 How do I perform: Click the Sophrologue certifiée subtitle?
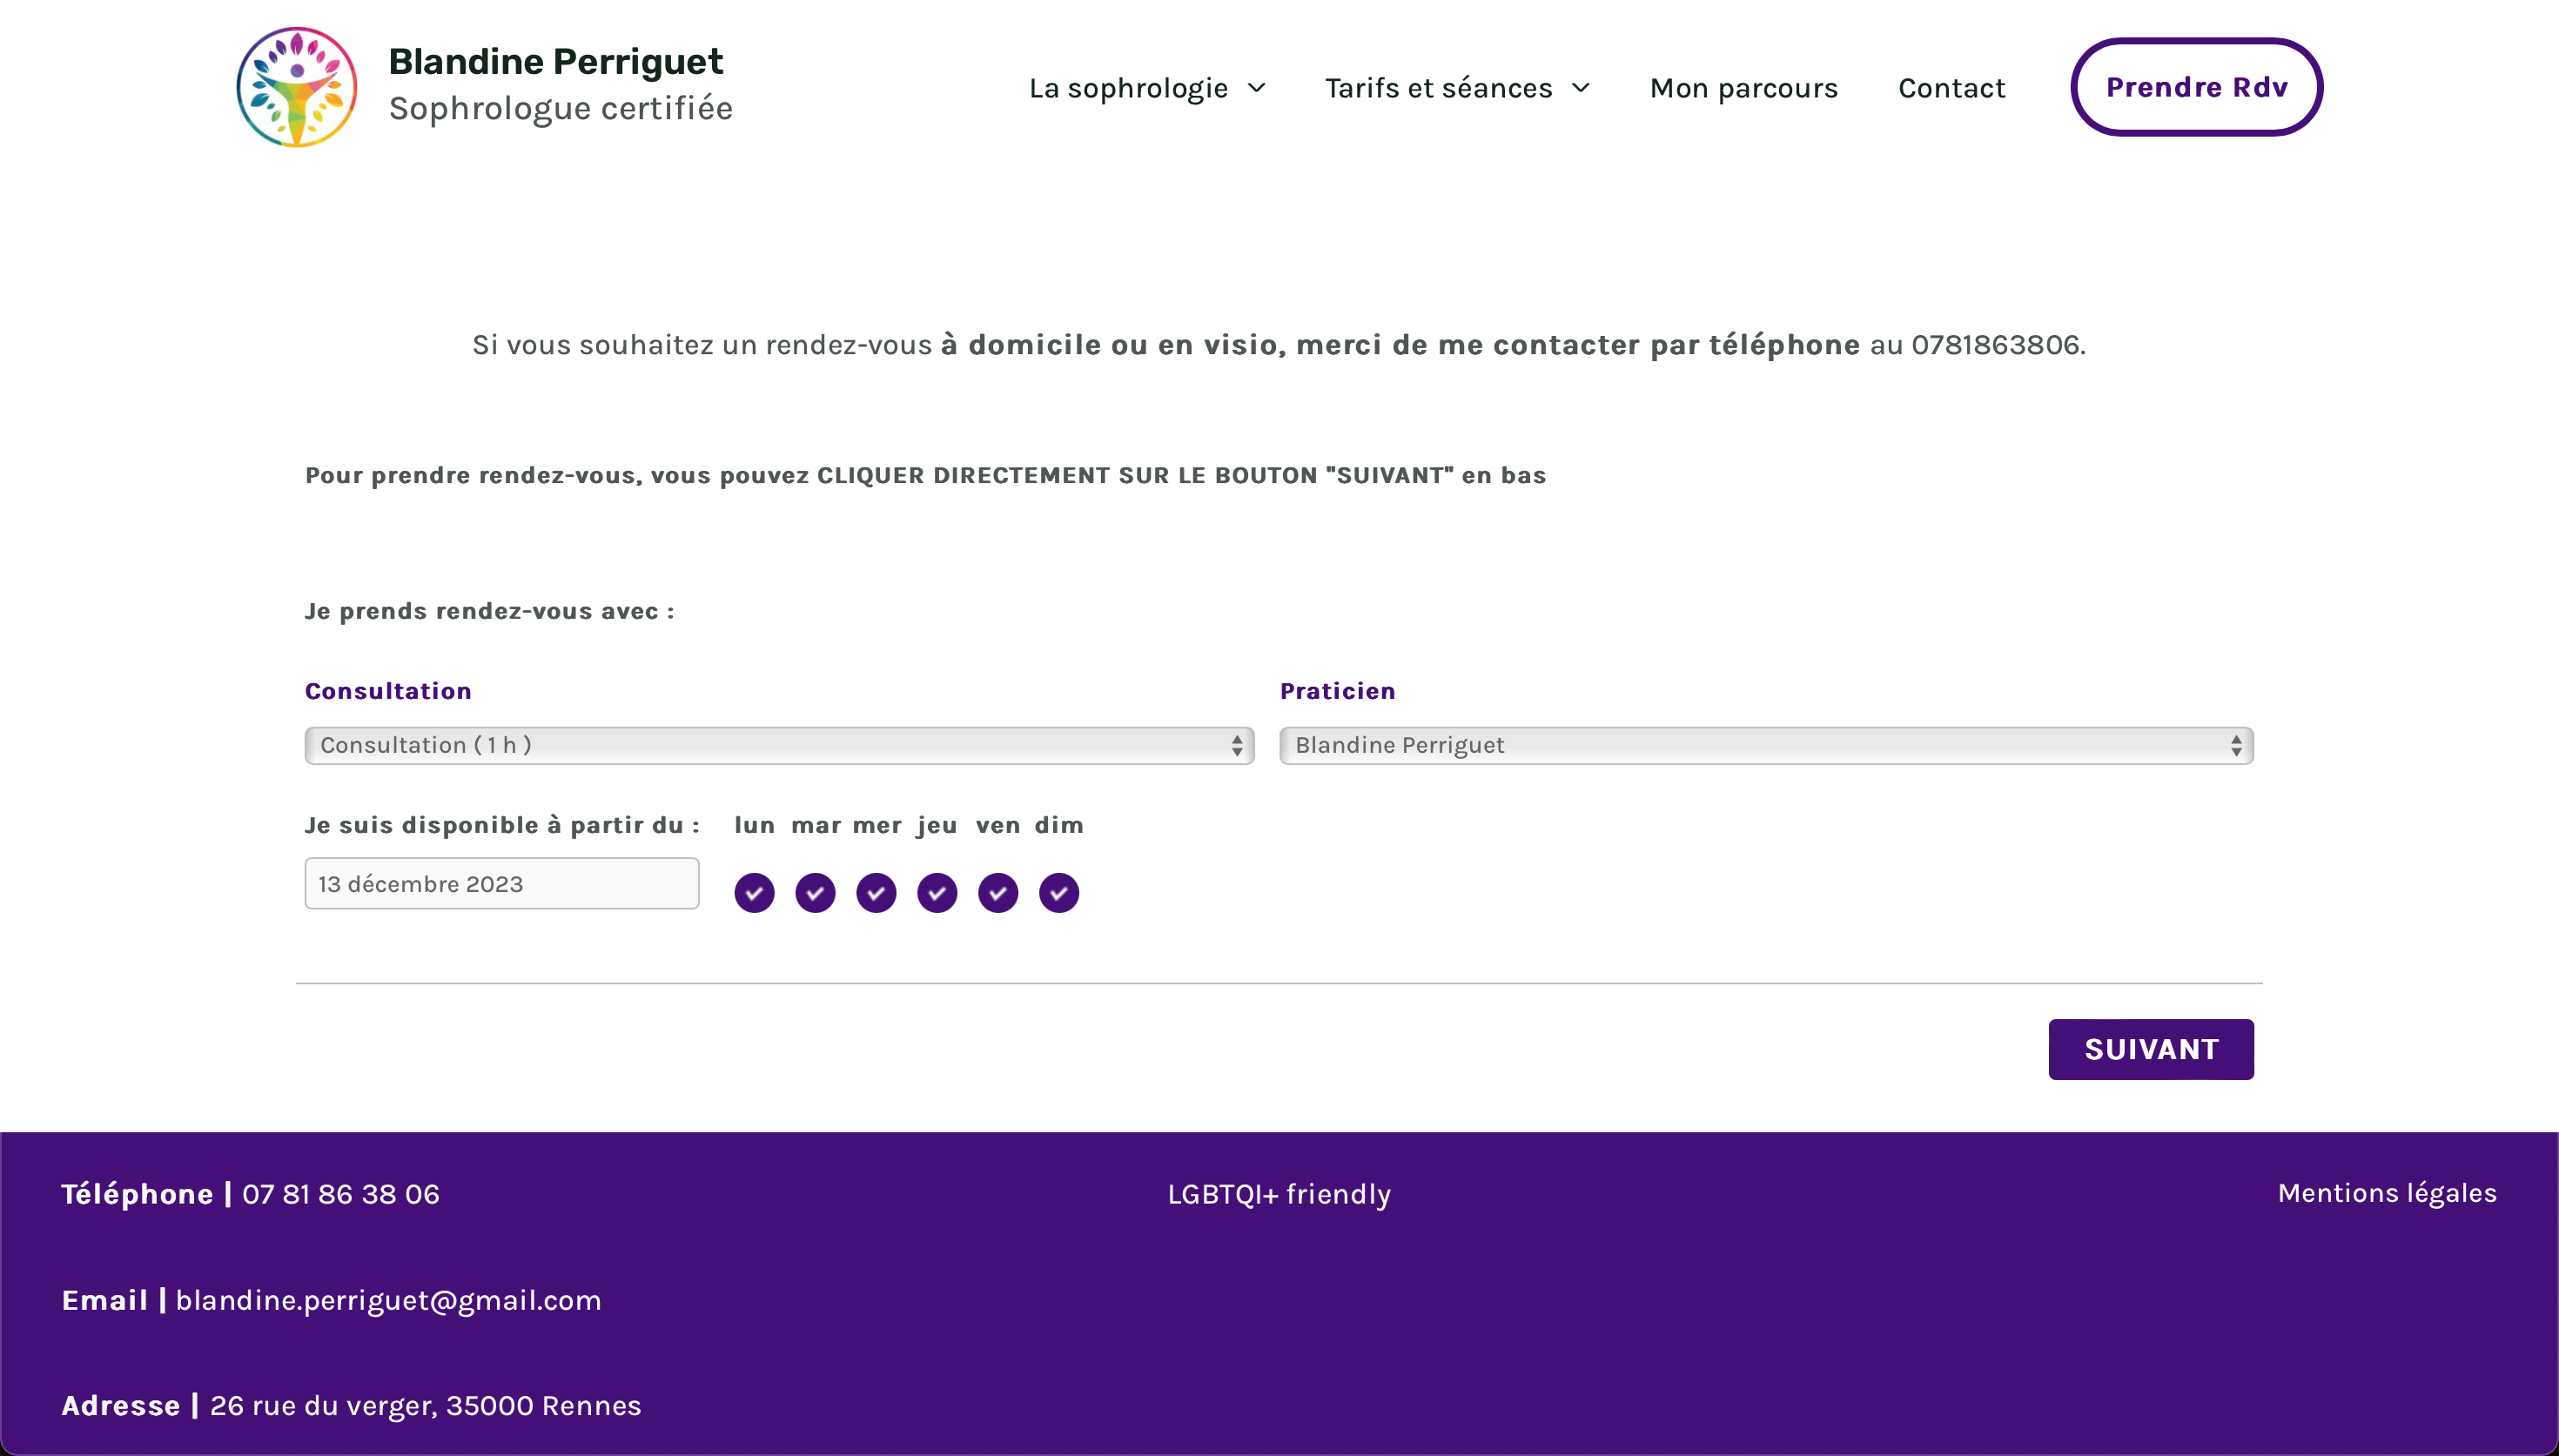click(x=561, y=108)
